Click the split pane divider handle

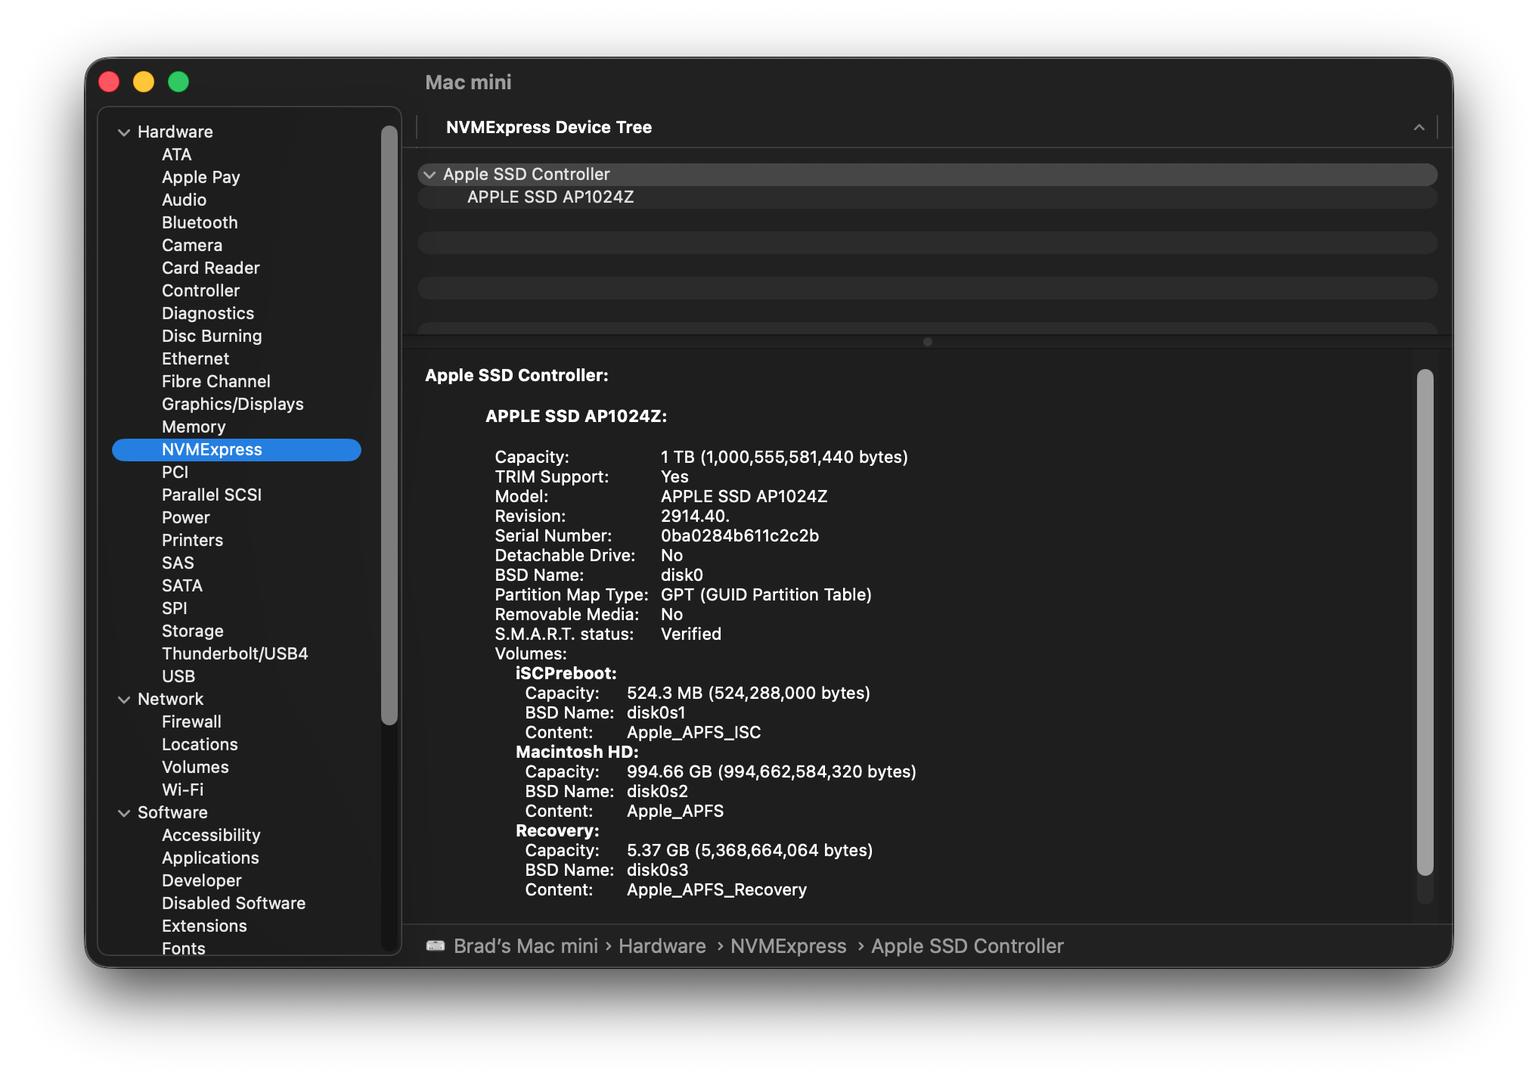(928, 342)
